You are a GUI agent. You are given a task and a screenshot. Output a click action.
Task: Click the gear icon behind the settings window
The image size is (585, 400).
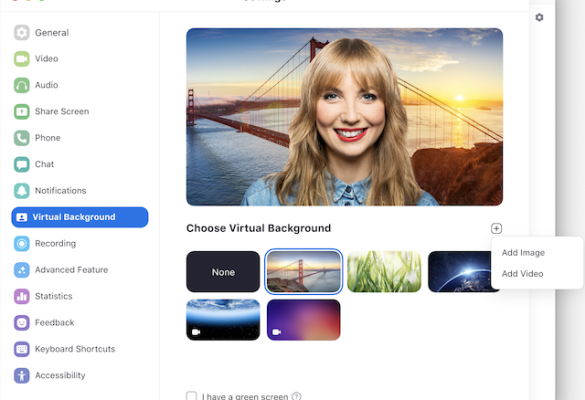(539, 17)
